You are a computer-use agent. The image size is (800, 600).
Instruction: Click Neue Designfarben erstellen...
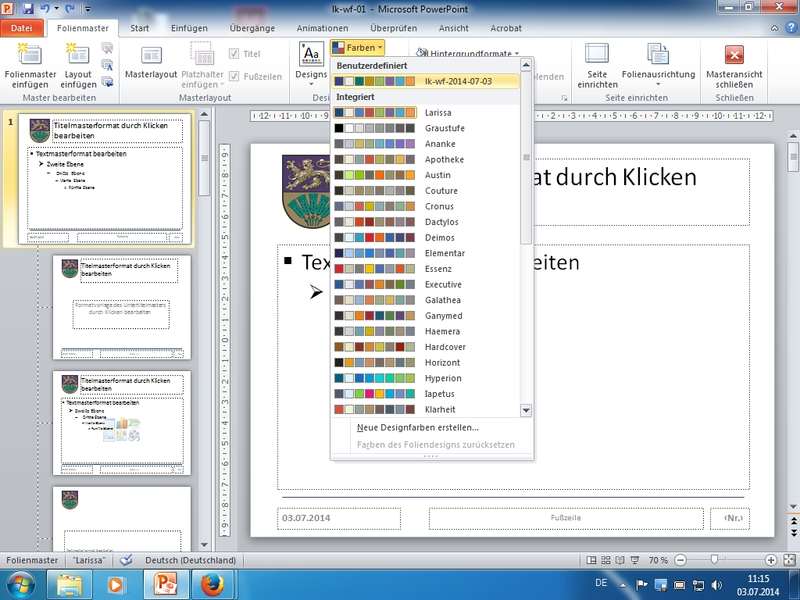click(x=417, y=427)
